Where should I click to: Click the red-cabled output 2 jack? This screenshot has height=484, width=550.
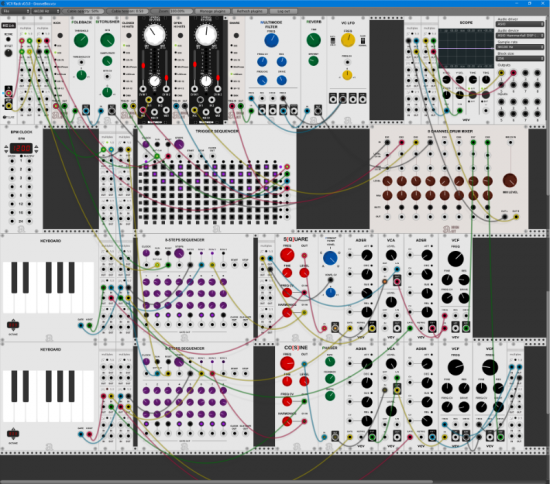tap(513, 73)
